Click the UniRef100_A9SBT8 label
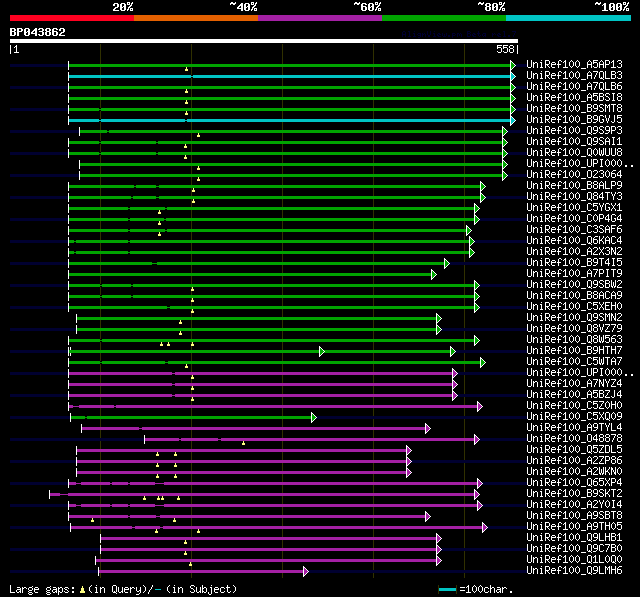The image size is (640, 597). click(x=574, y=516)
